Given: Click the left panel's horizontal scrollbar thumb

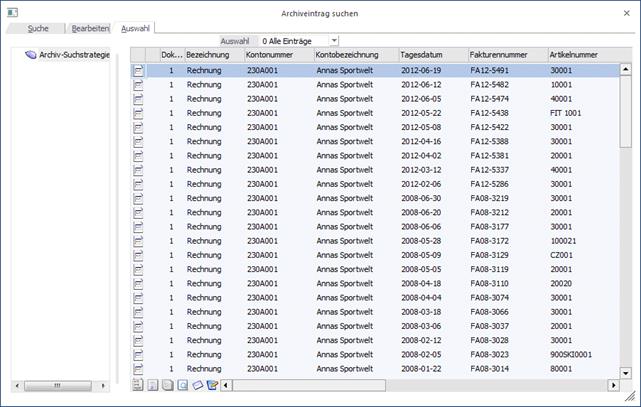Looking at the screenshot, I should (59, 385).
